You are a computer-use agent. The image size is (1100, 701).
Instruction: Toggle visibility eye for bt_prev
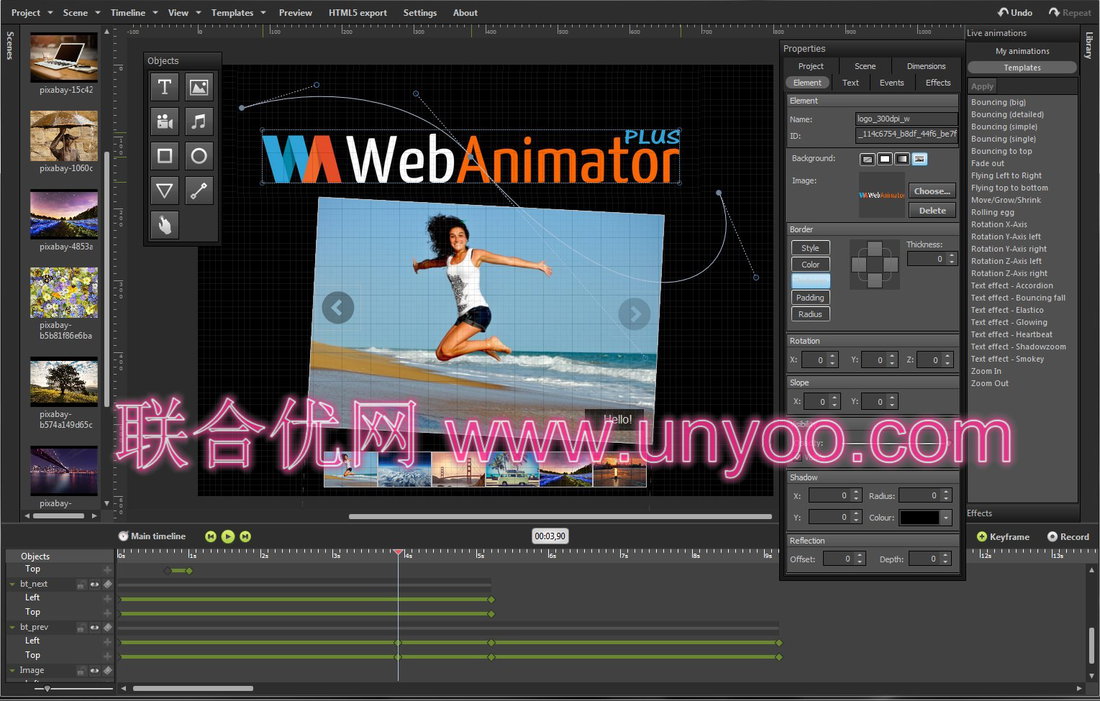point(95,627)
